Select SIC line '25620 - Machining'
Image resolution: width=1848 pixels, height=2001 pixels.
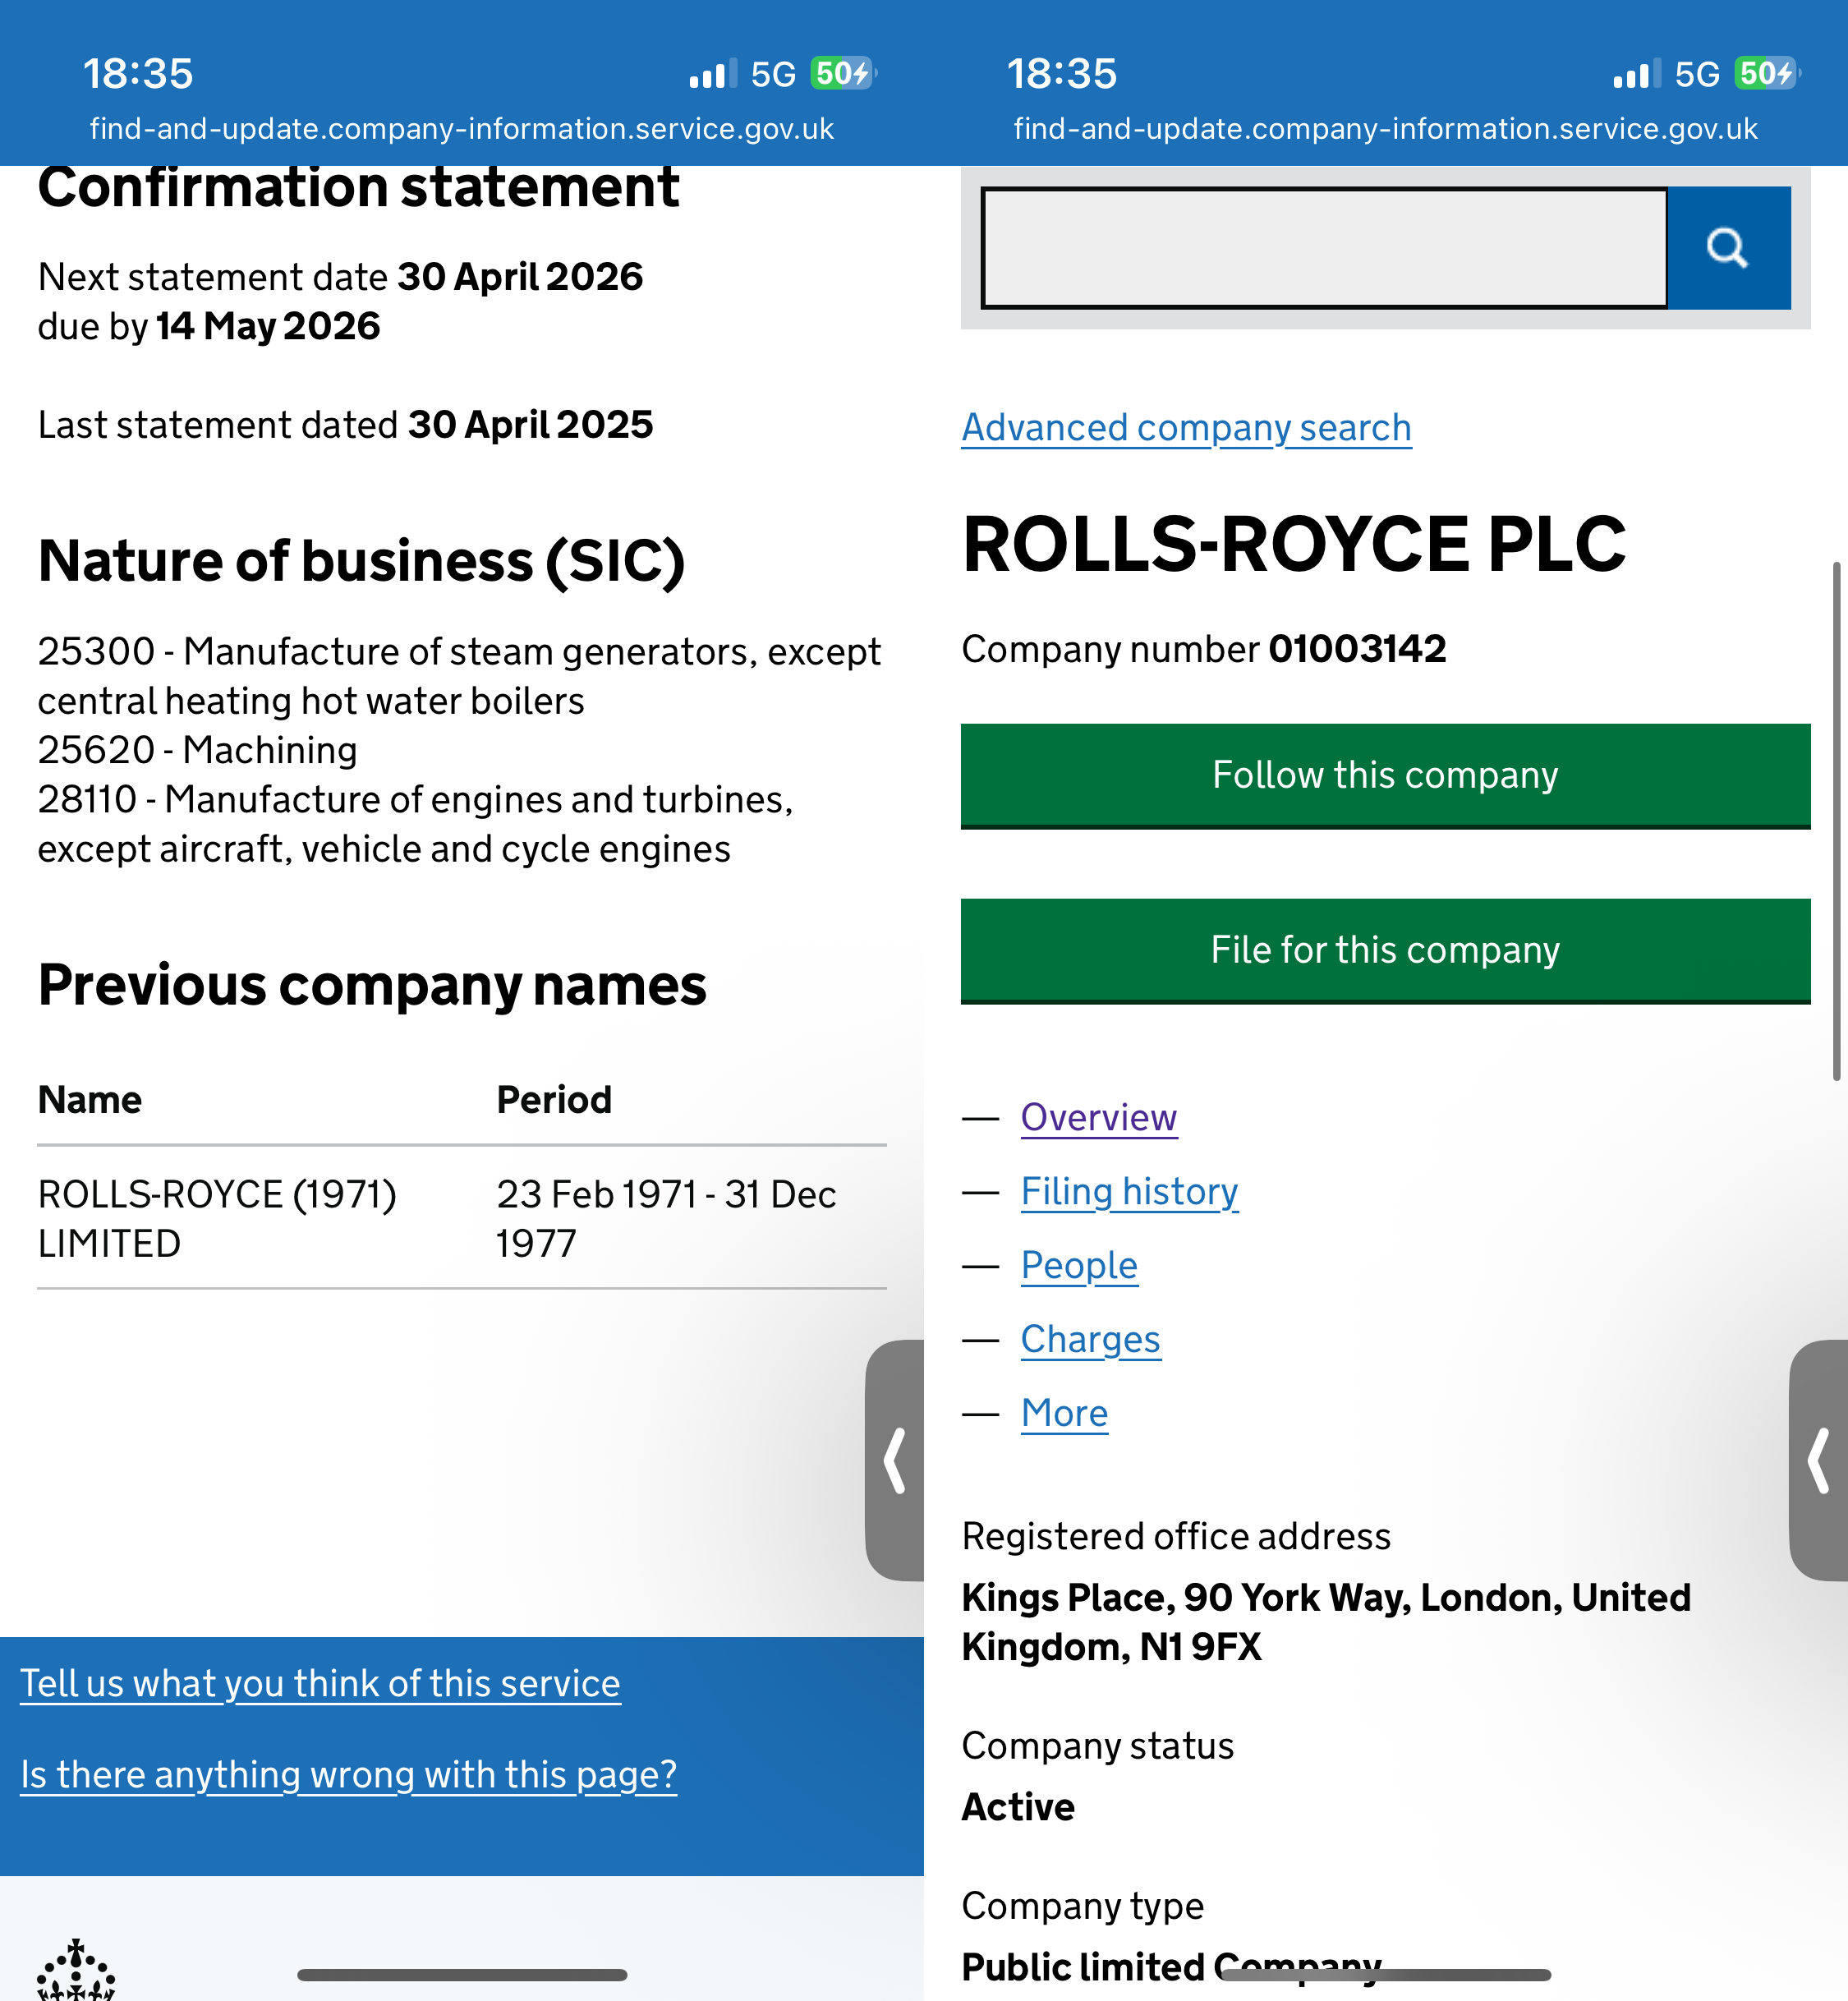point(198,750)
